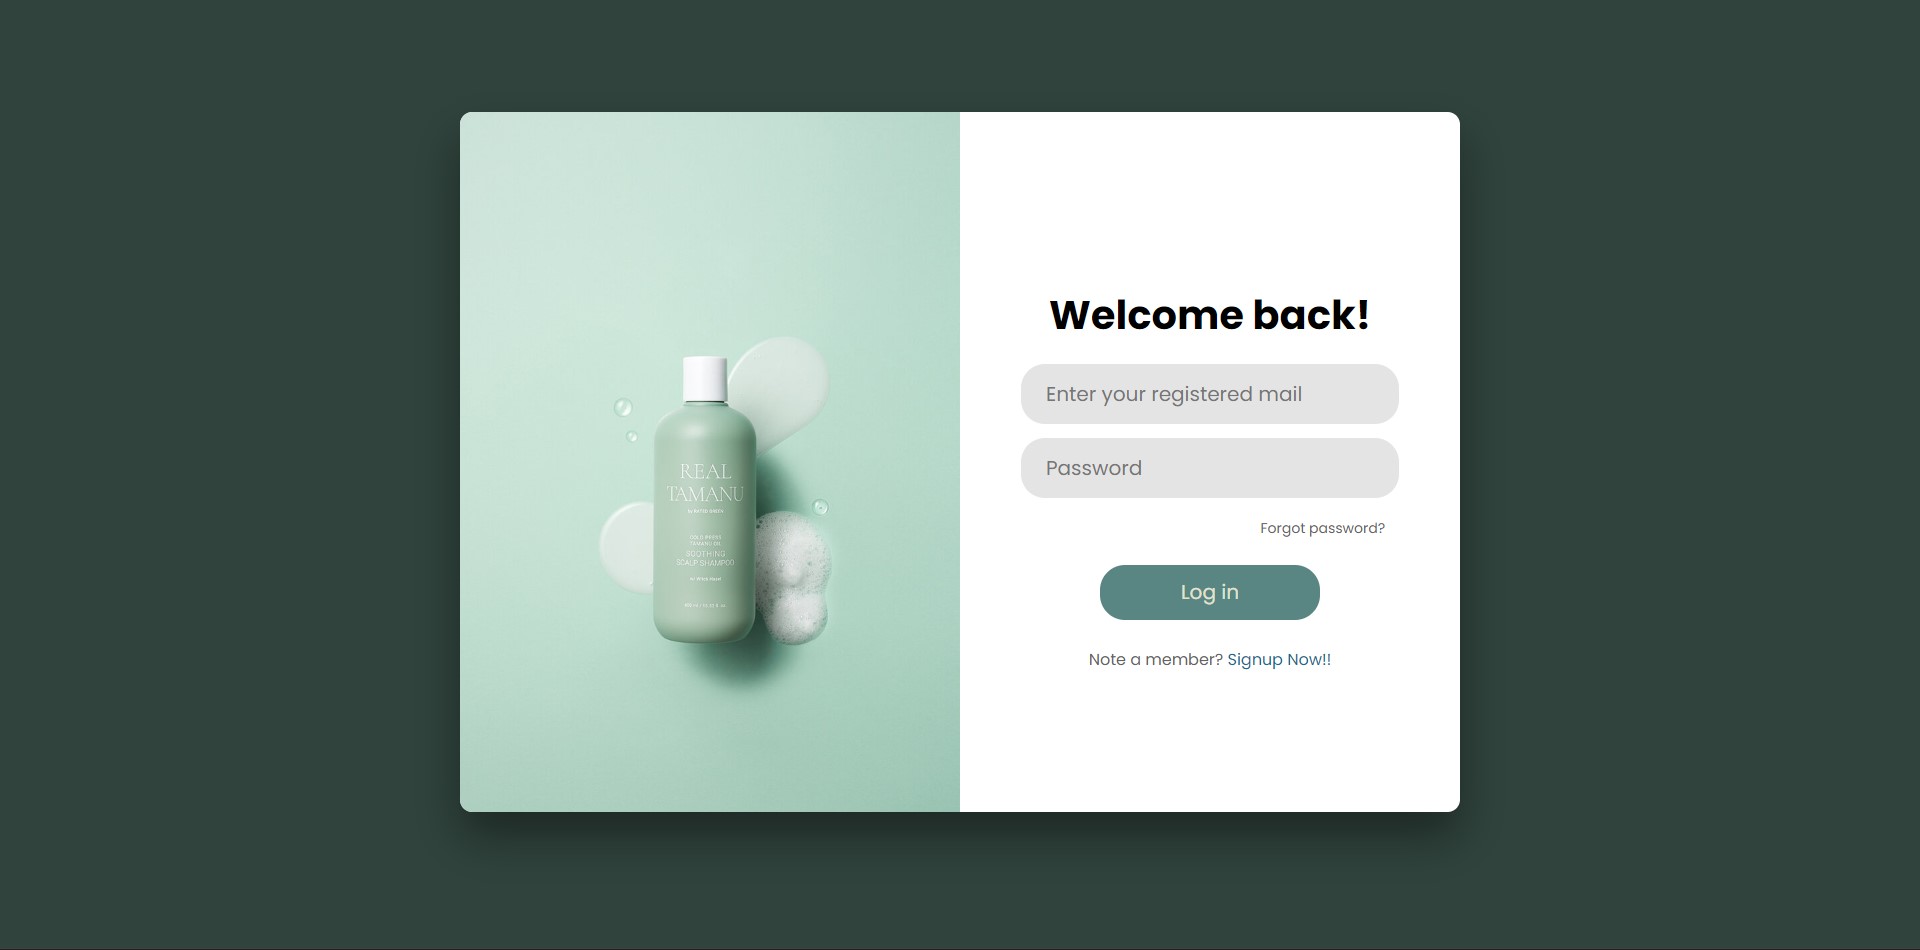1920x950 pixels.
Task: Click the 'Soothing Scalp Shampoo' text on bottle
Action: 705,558
